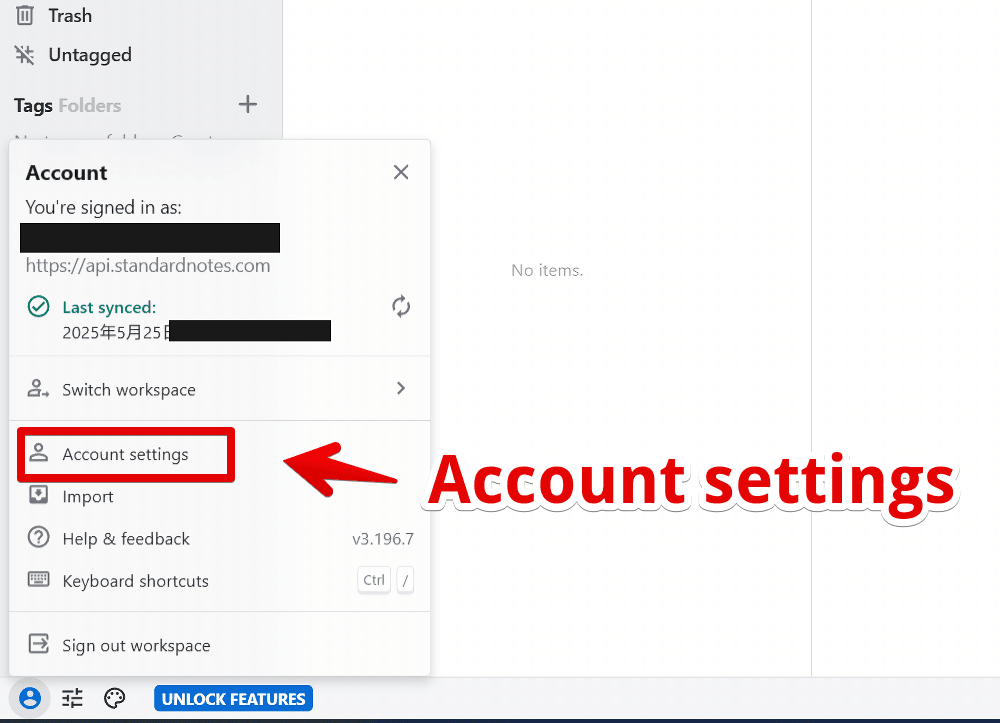This screenshot has height=723, width=1000.
Task: Open Keyboard shortcuts
Action: 219,581
